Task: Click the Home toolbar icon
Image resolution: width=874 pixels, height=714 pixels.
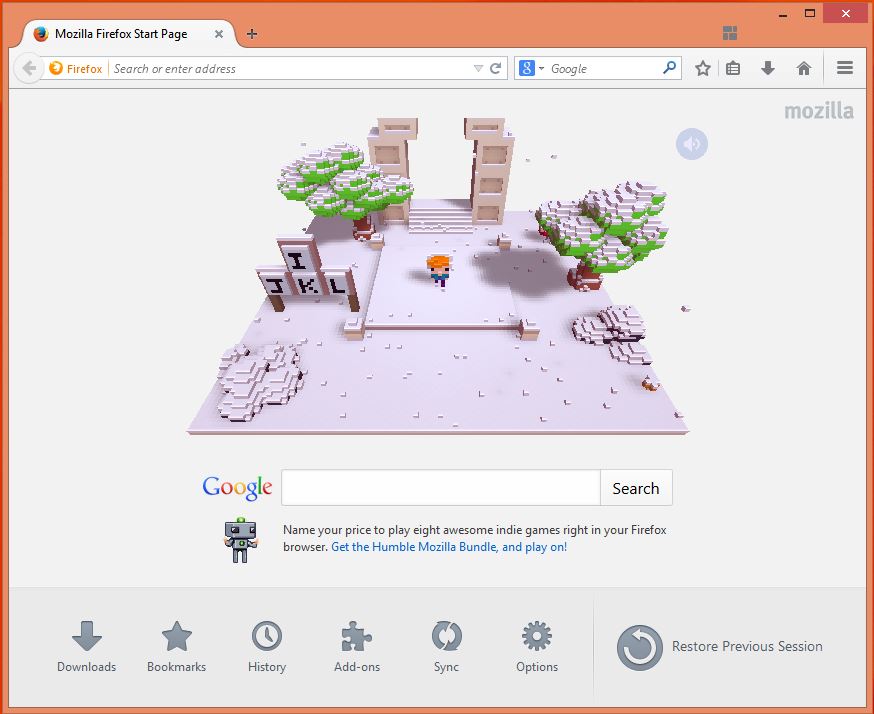Action: point(803,69)
